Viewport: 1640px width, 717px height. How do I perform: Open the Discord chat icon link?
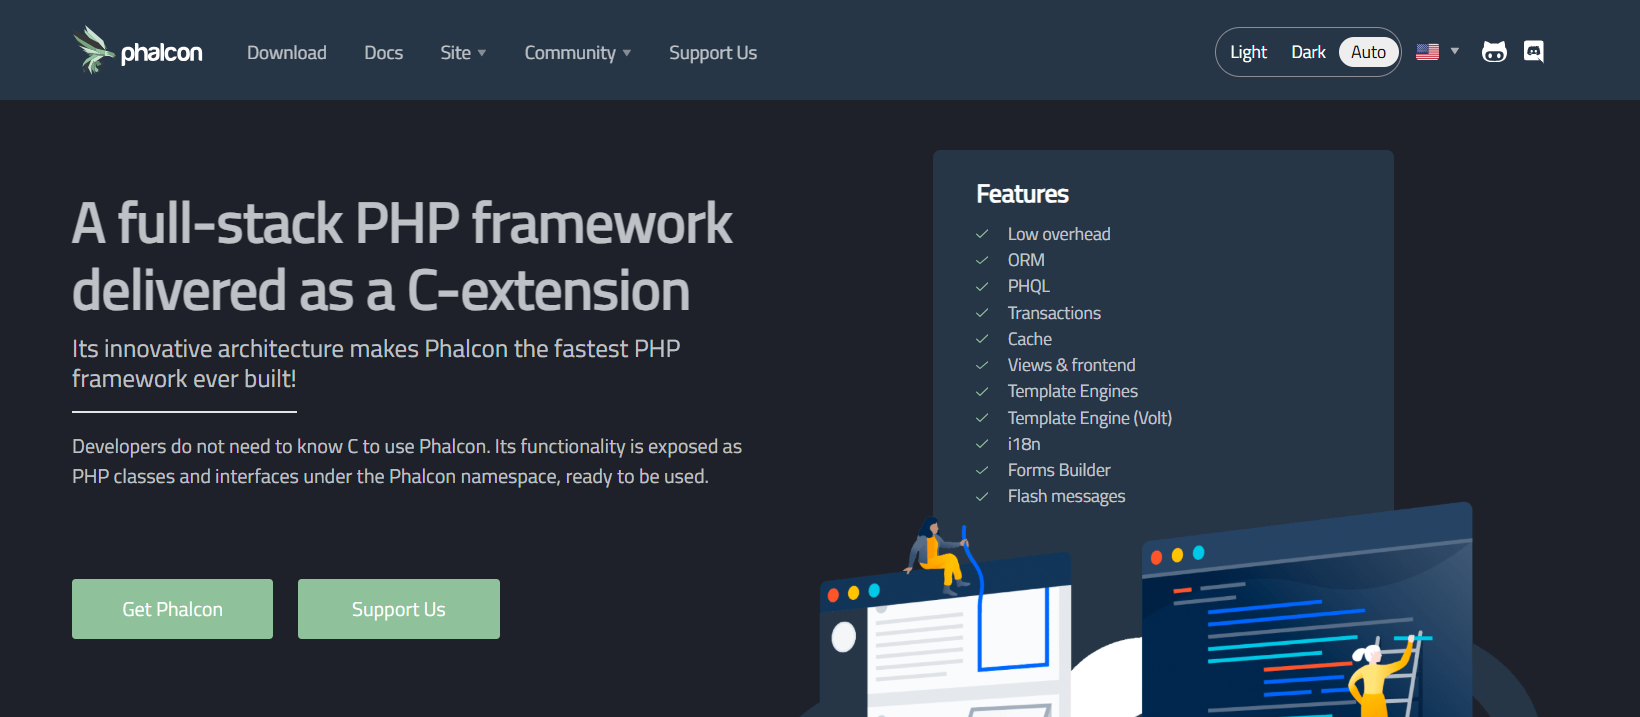click(x=1534, y=52)
